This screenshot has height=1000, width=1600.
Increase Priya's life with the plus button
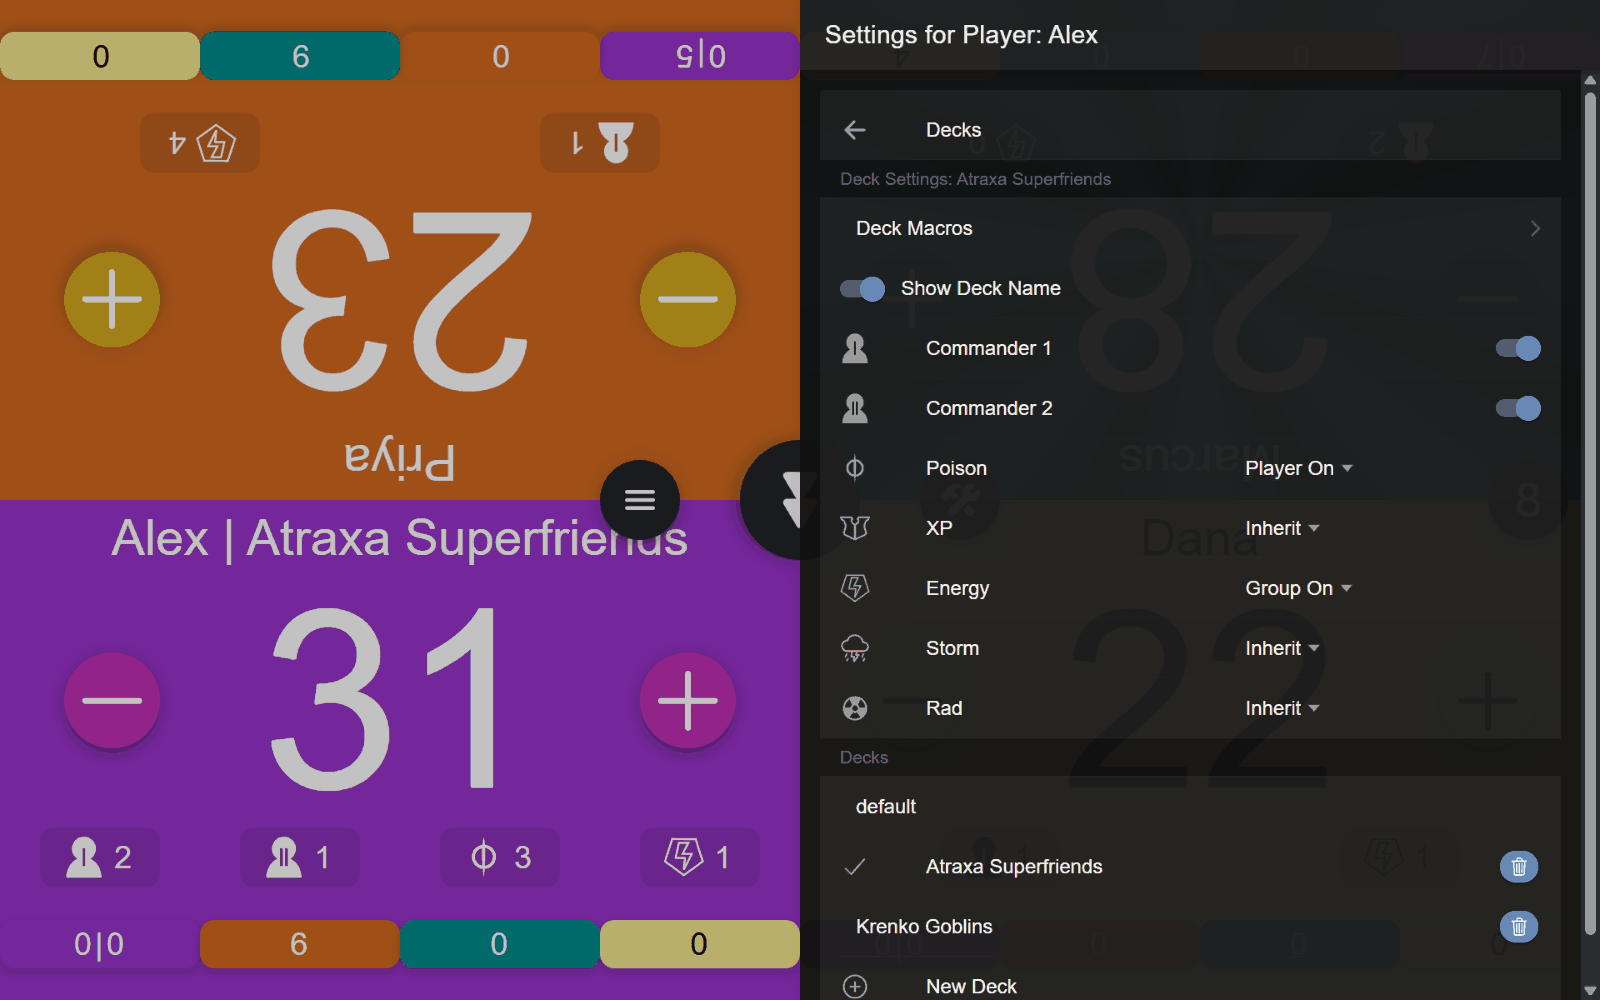(x=112, y=299)
